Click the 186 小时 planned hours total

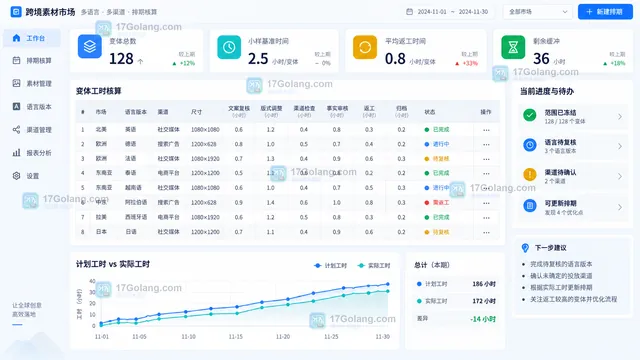point(484,284)
